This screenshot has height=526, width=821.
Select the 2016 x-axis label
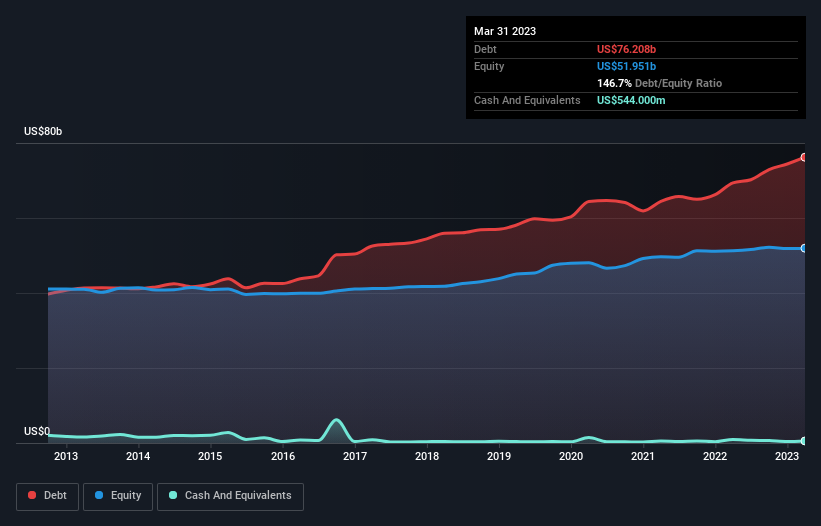pos(283,456)
